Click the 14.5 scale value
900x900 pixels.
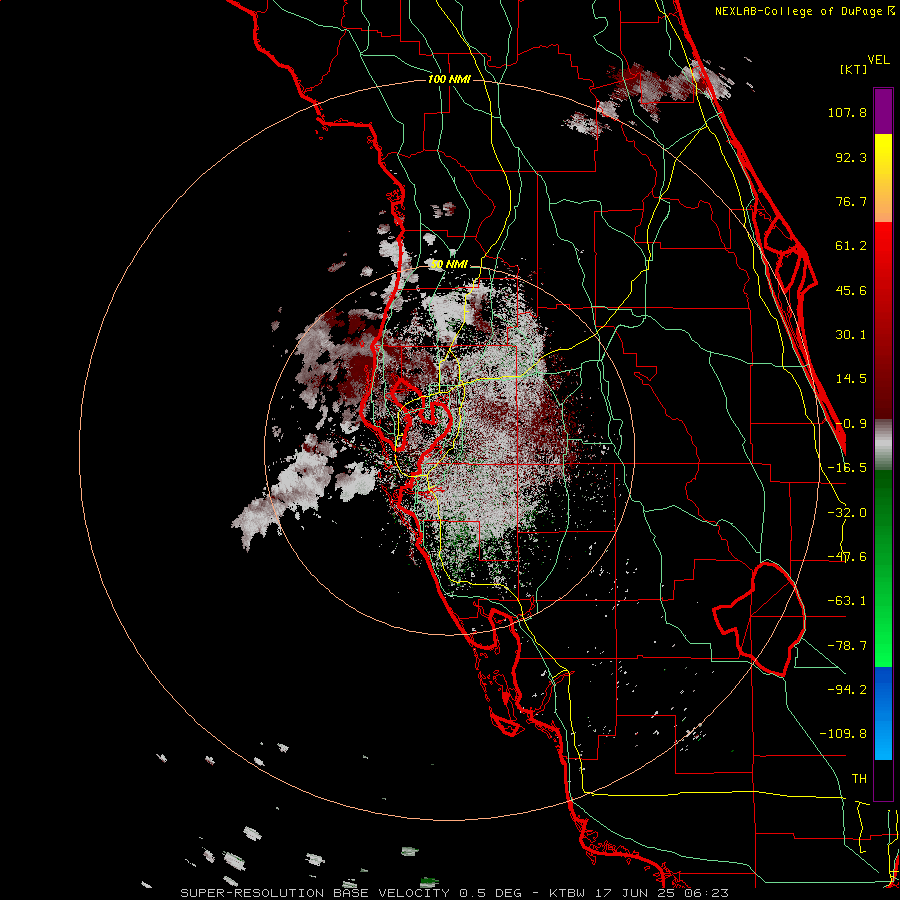coord(851,379)
